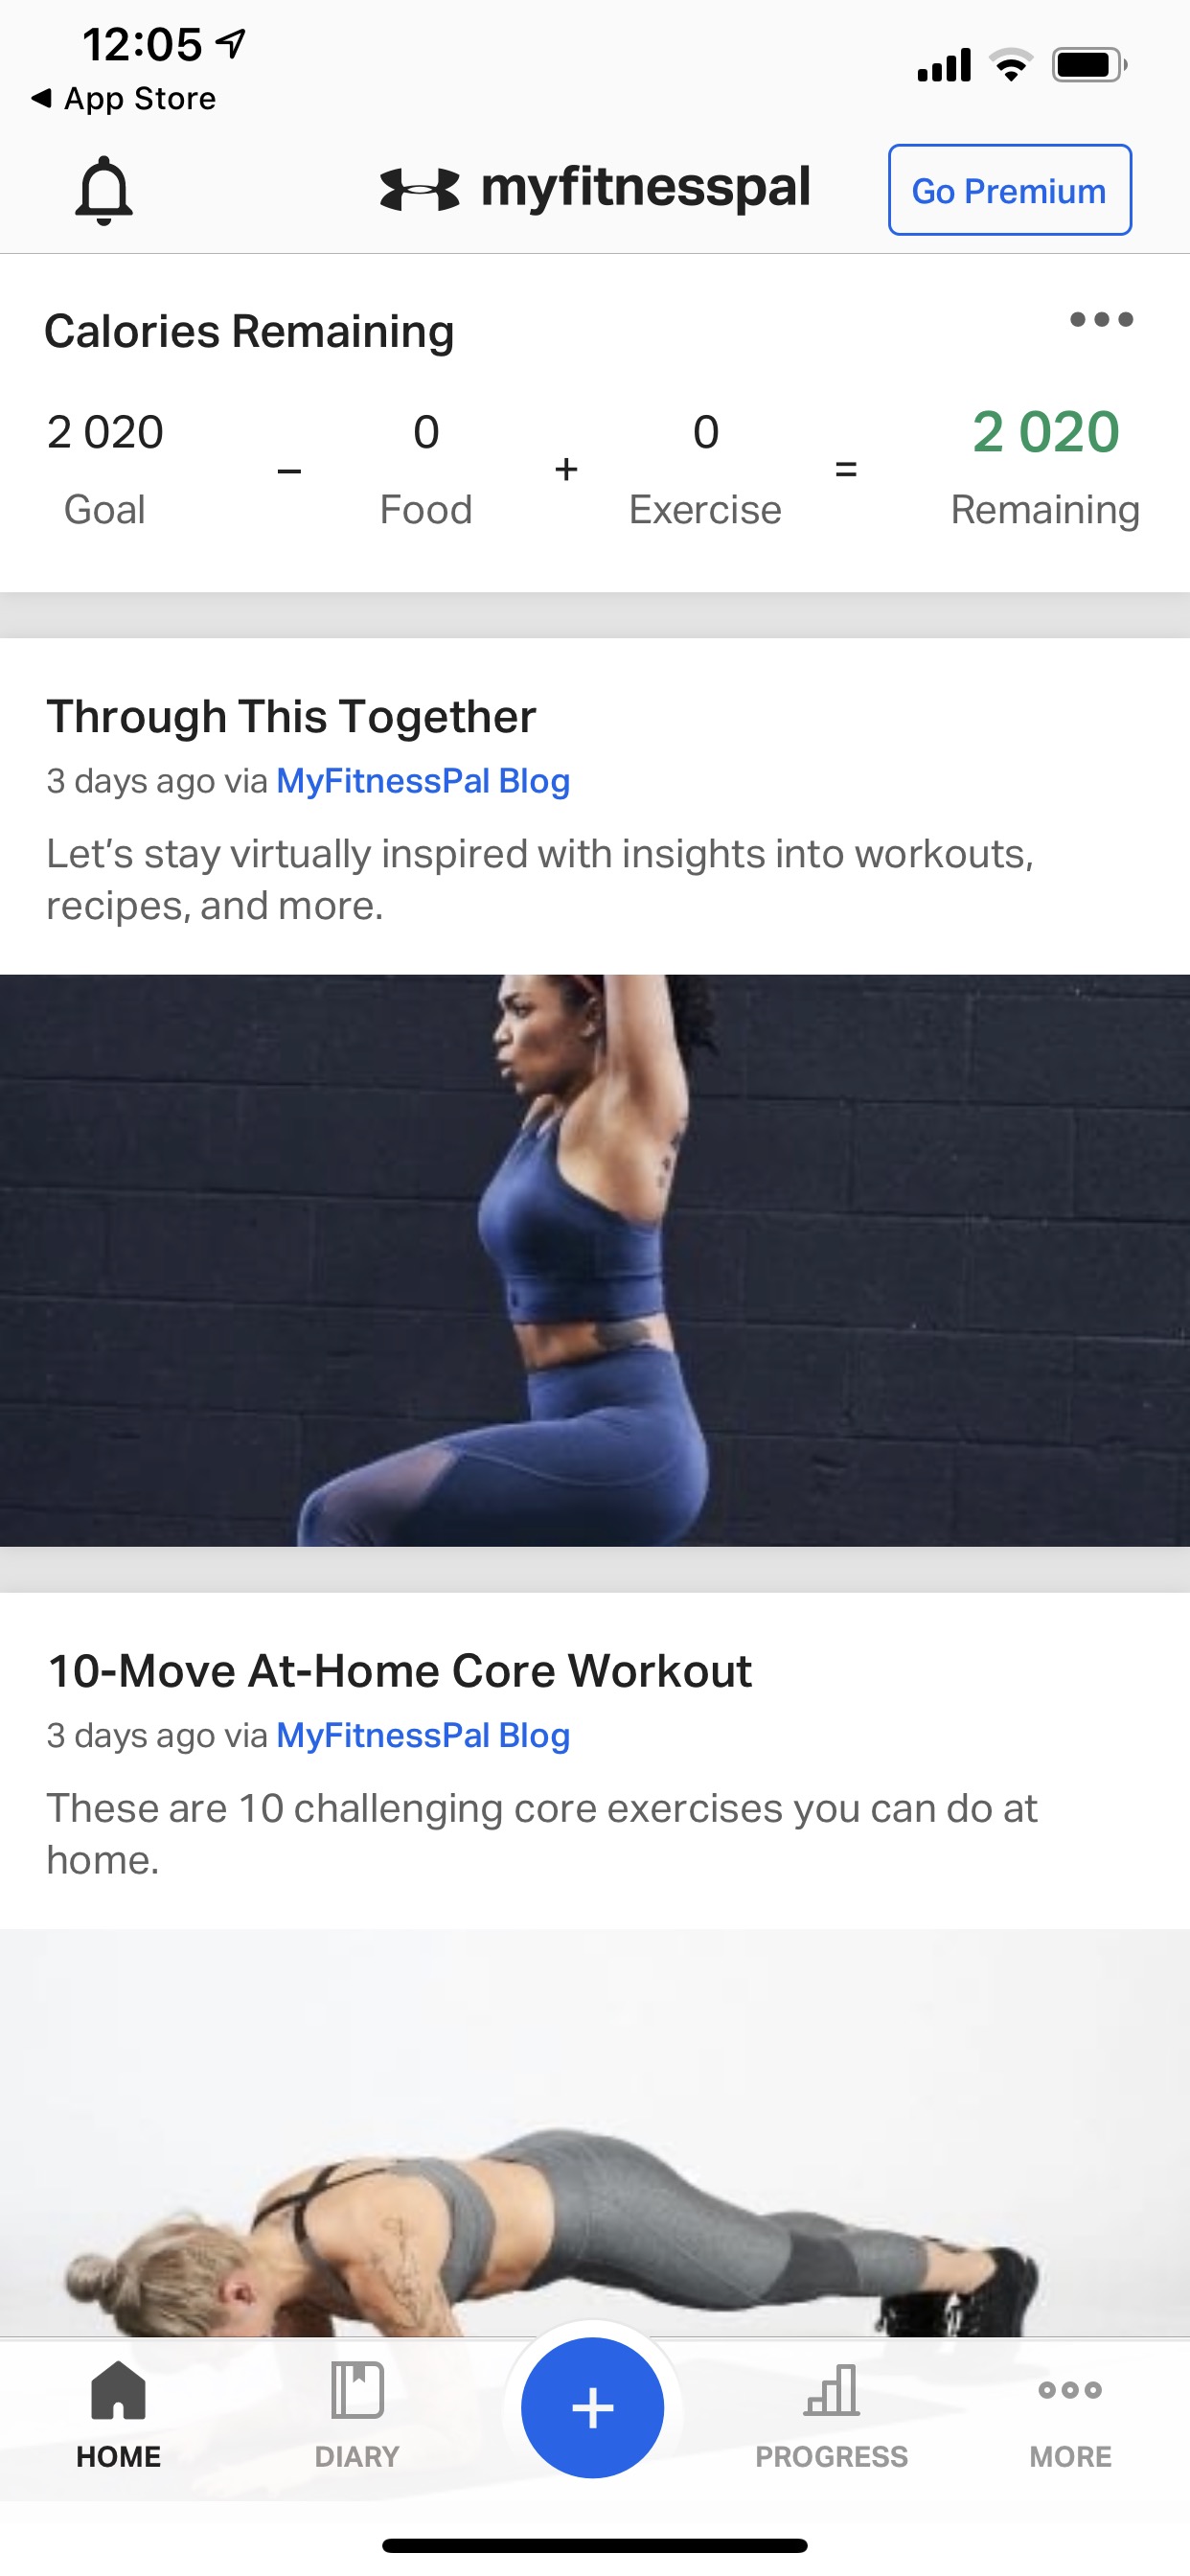This screenshot has height=2576, width=1190.
Task: Tap the Food calories value
Action: click(x=426, y=432)
